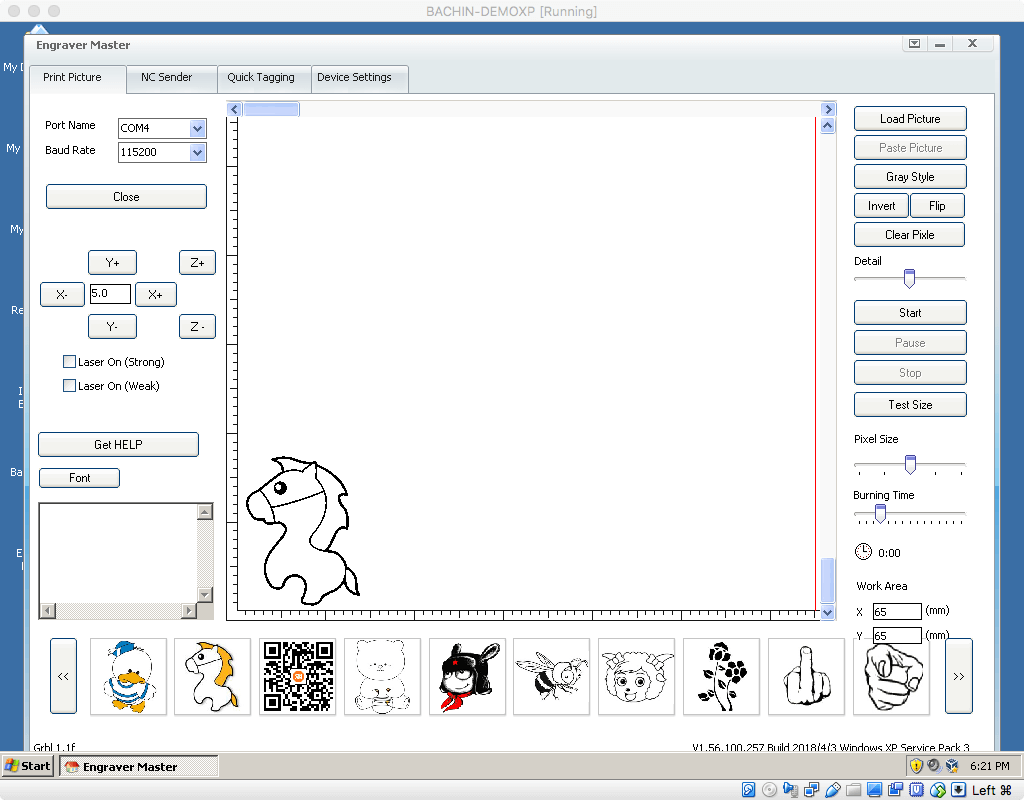Screen dimensions: 1024x800
Task: Apply Gray Style to the picture
Action: click(910, 177)
